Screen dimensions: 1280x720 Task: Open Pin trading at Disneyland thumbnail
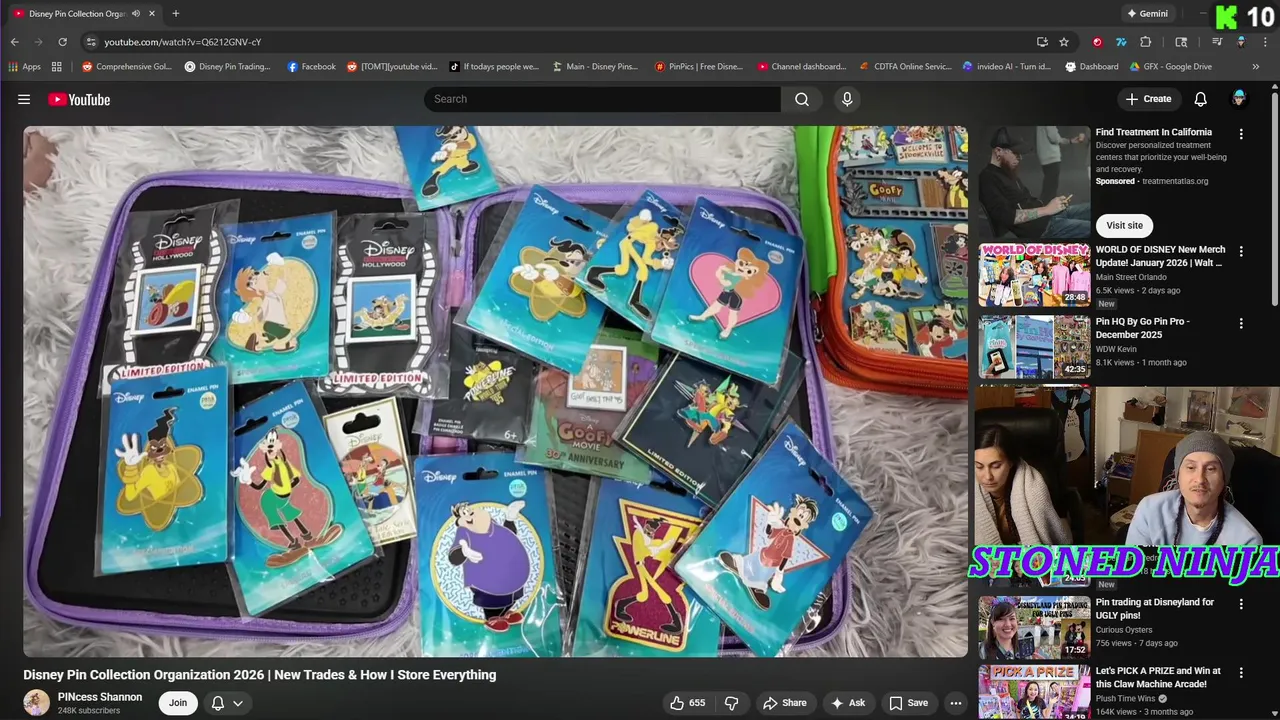[1034, 627]
